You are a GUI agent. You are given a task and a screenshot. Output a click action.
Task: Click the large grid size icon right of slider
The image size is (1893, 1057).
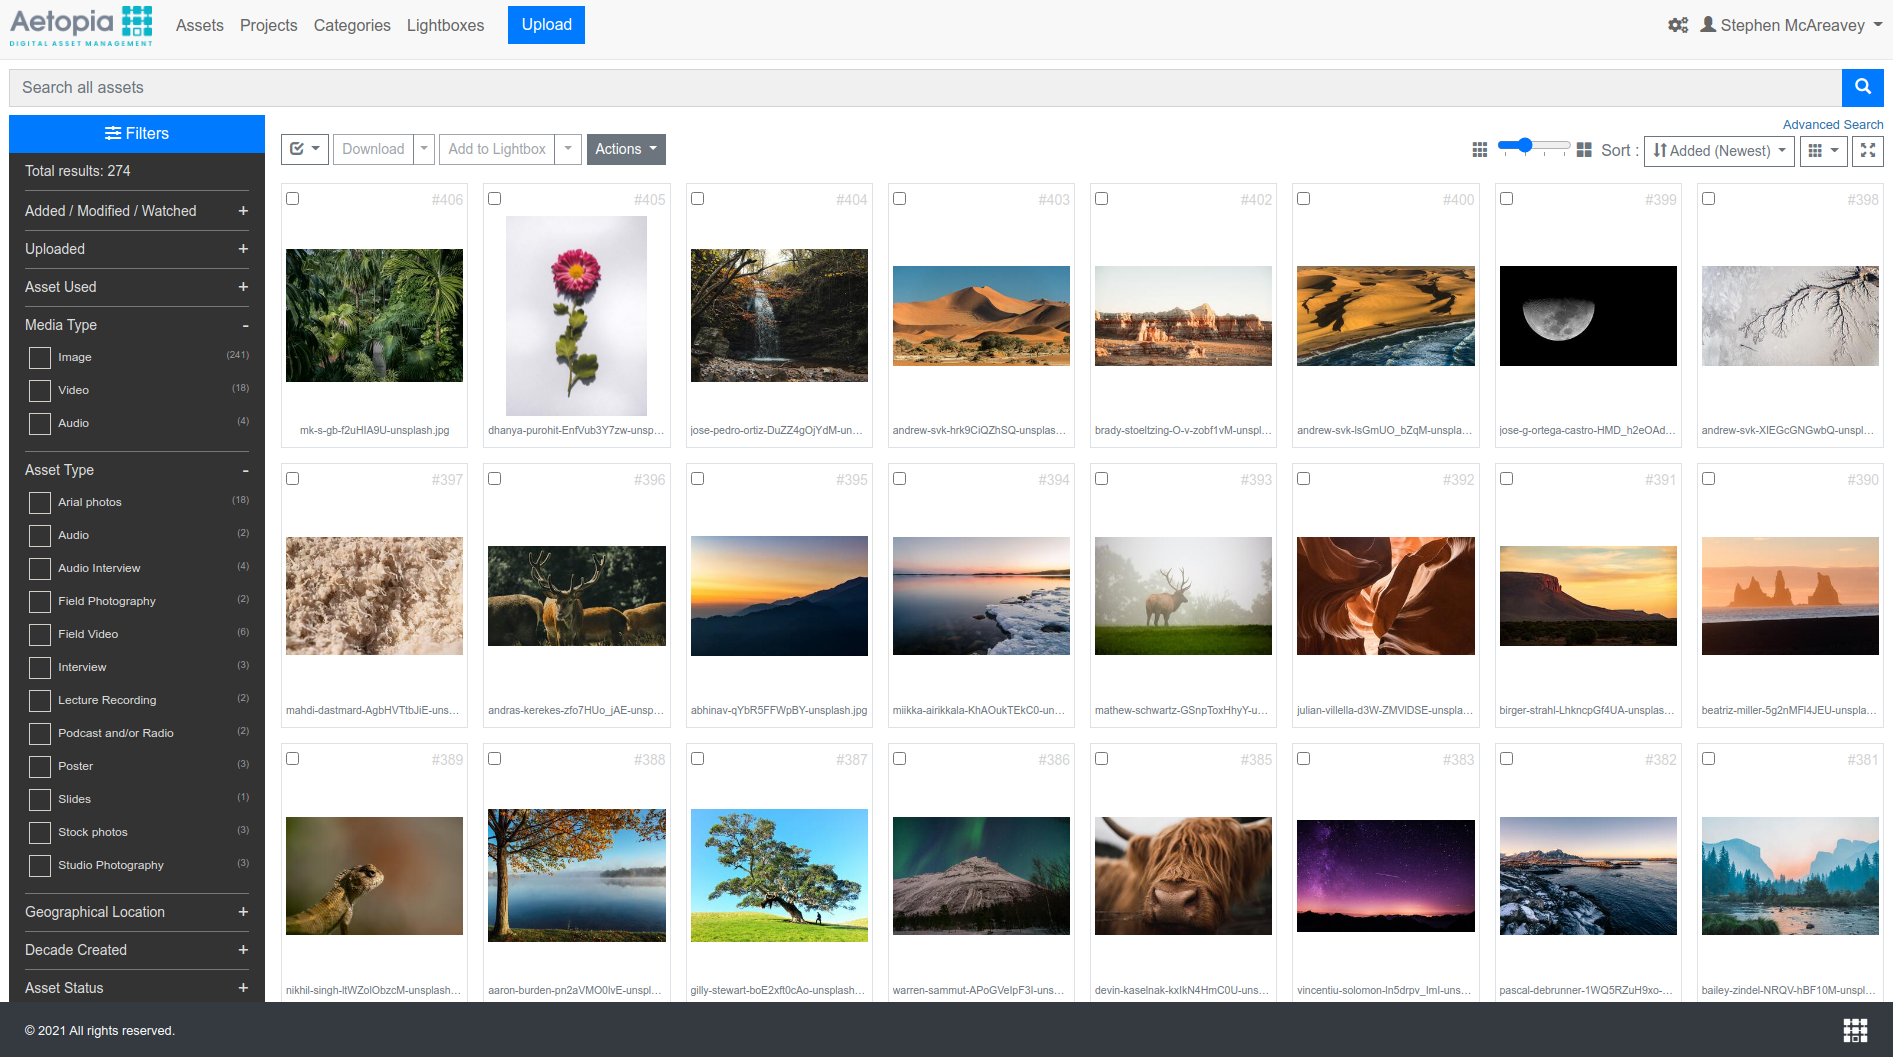click(1584, 150)
